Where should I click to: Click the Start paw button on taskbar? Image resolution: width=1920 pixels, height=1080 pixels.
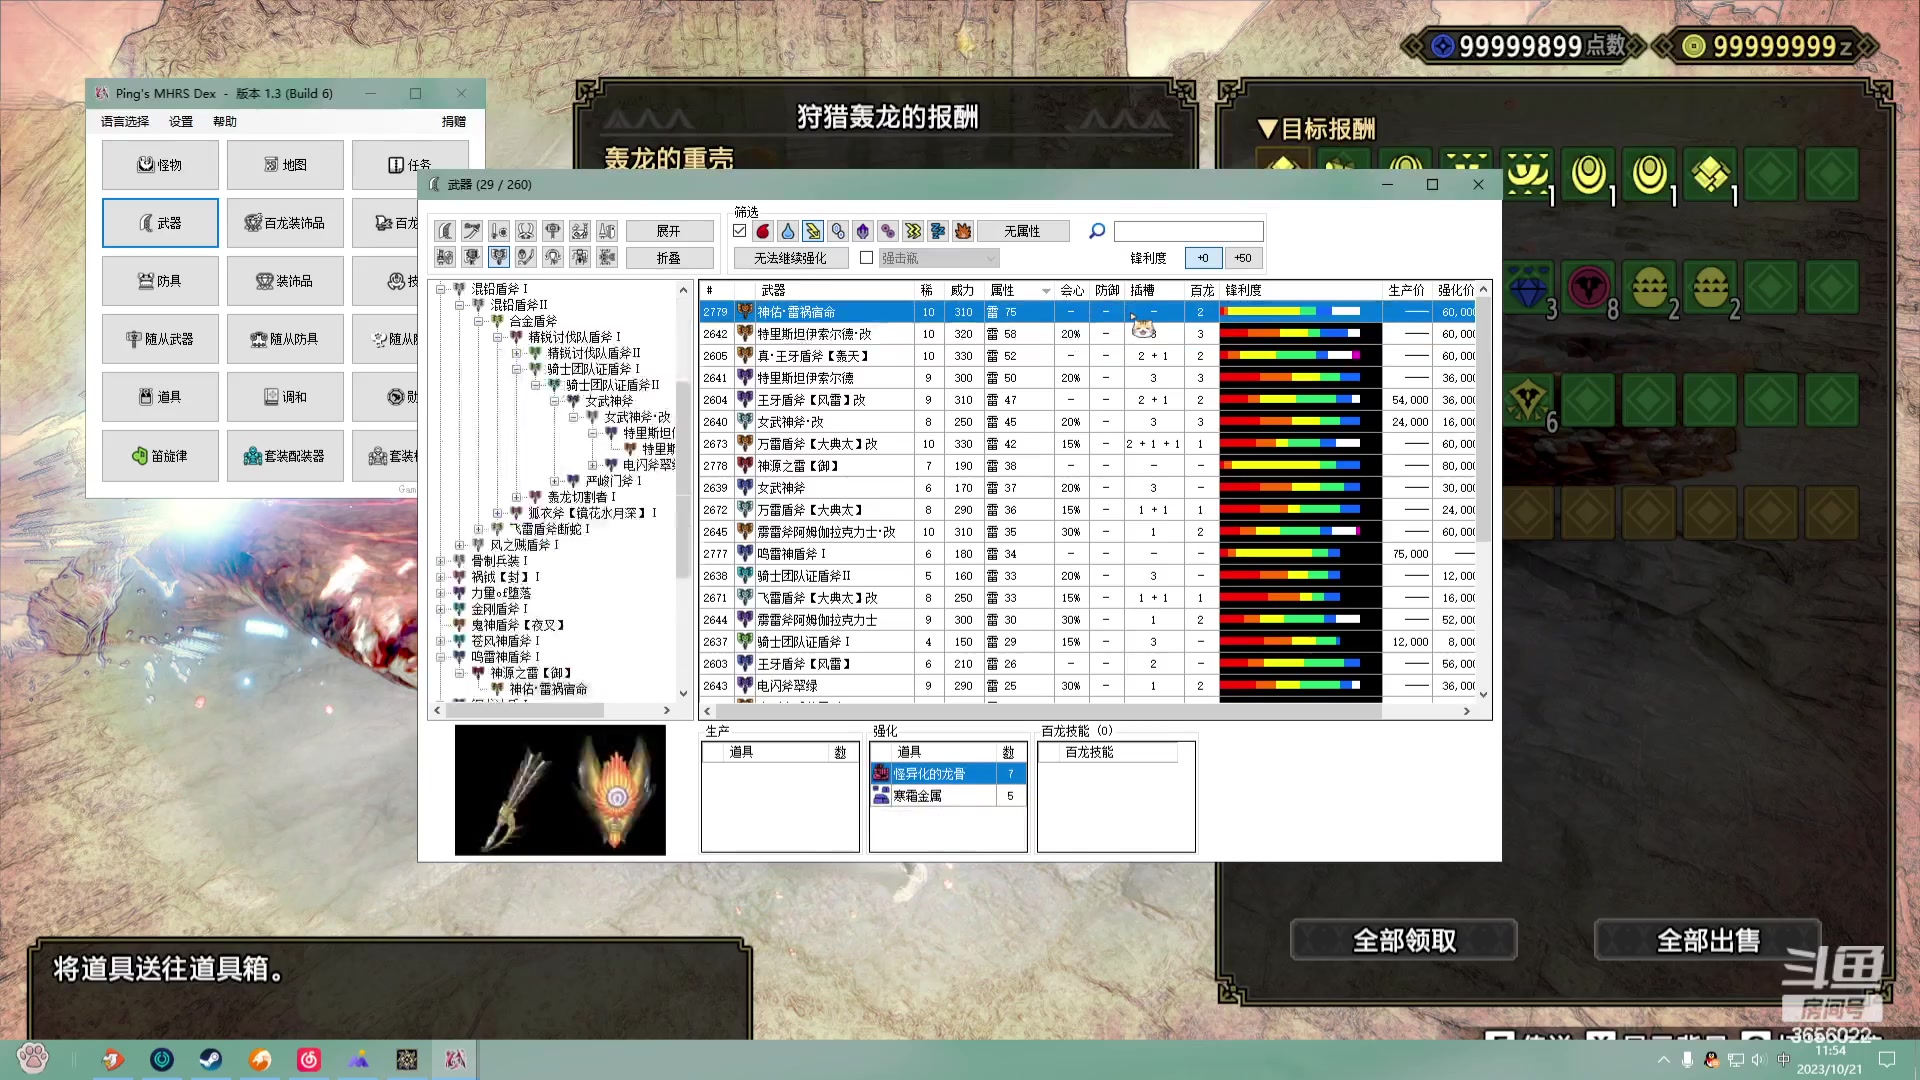point(32,1058)
